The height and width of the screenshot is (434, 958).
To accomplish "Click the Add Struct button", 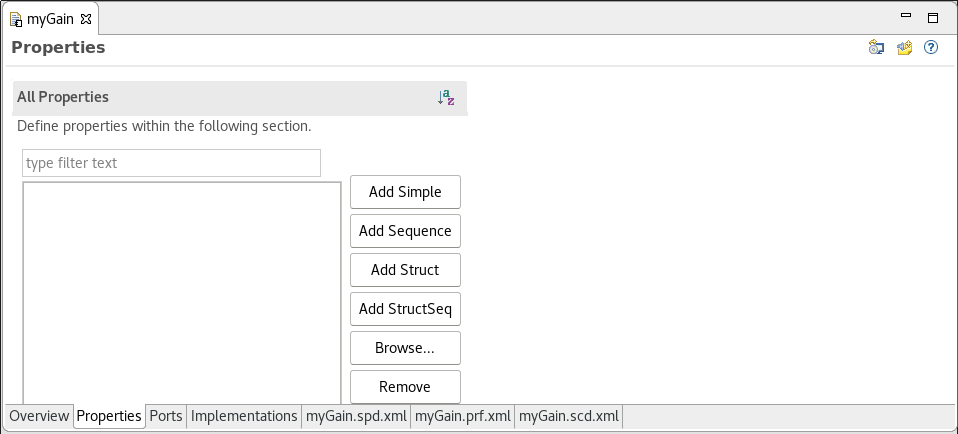I will 405,270.
